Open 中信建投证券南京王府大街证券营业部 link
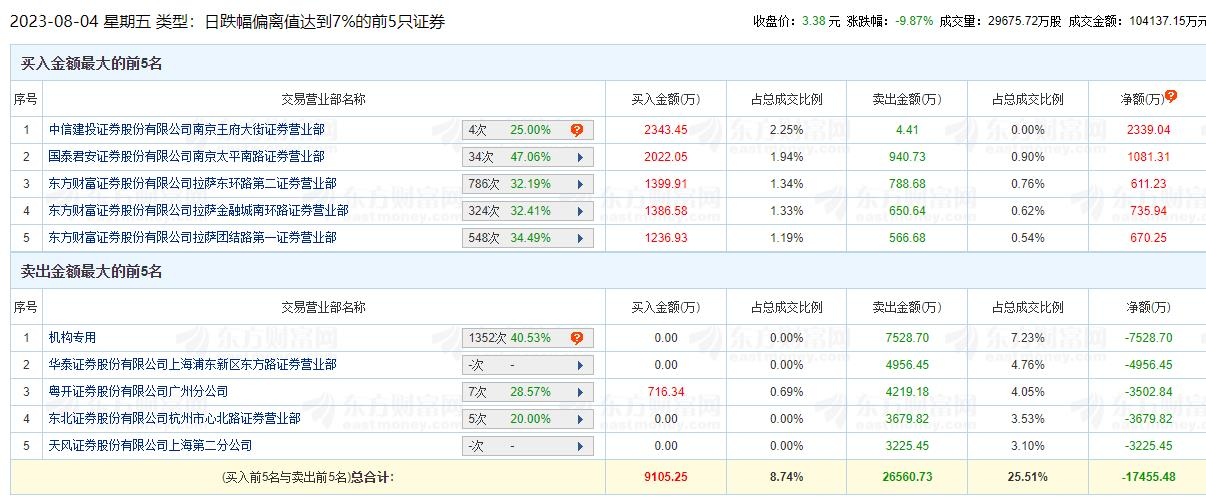The height and width of the screenshot is (500, 1206). [186, 130]
